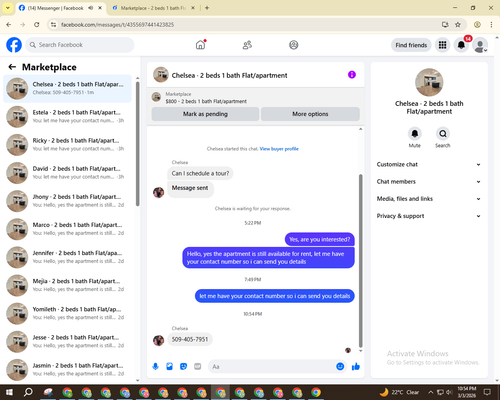Viewport: 500px width, 400px height.
Task: Send a thumbs up like
Action: point(356,367)
